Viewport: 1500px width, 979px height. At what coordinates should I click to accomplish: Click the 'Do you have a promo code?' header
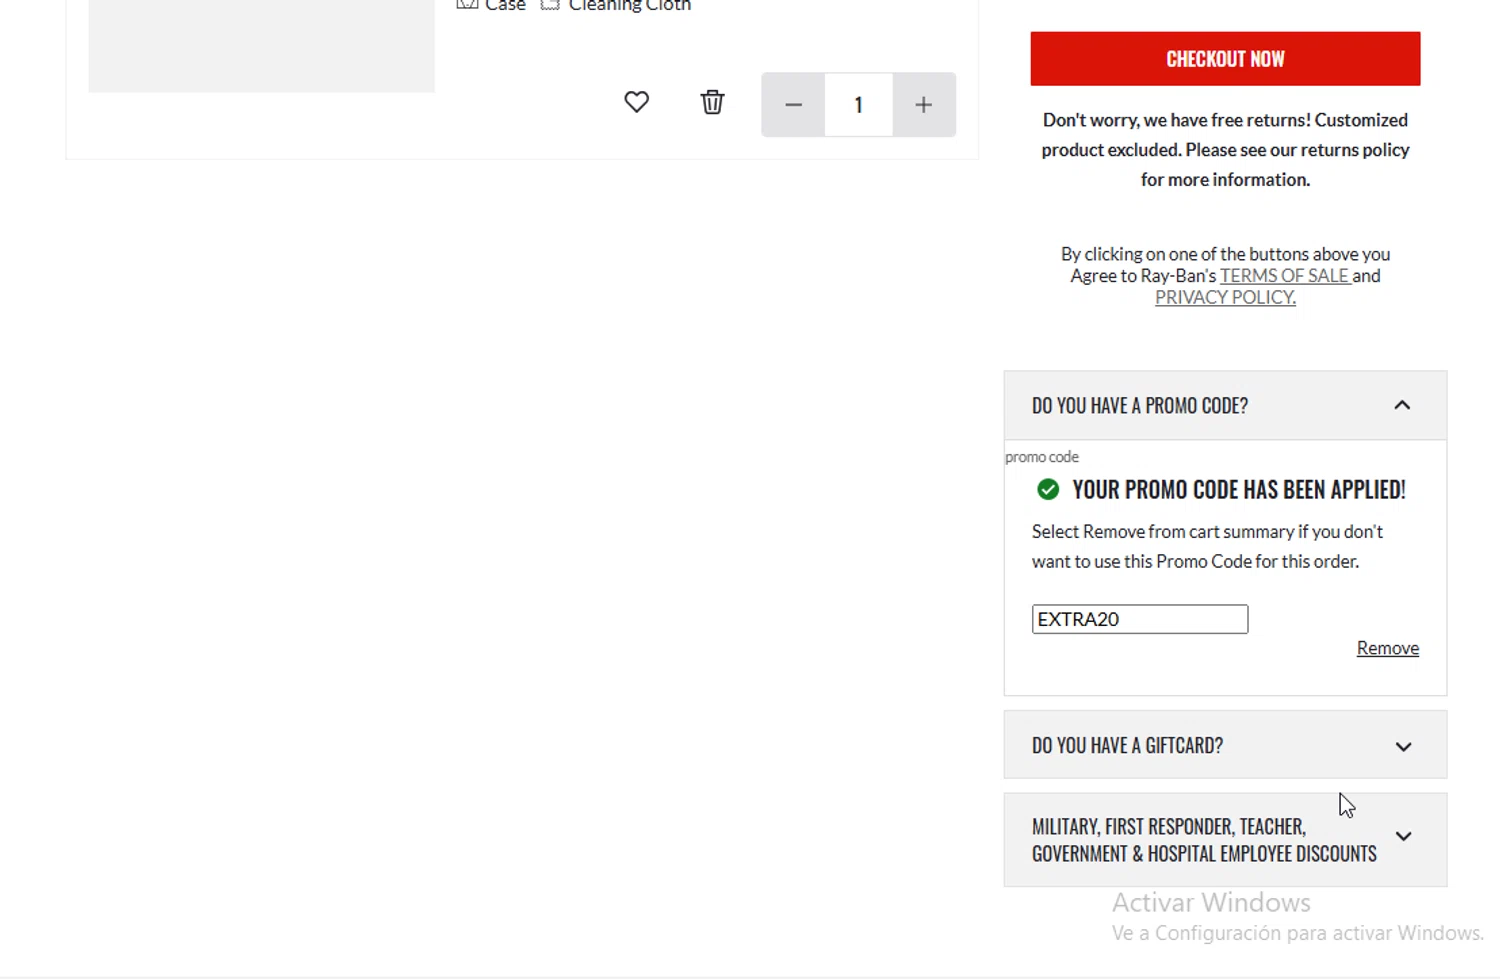[x=1225, y=405]
